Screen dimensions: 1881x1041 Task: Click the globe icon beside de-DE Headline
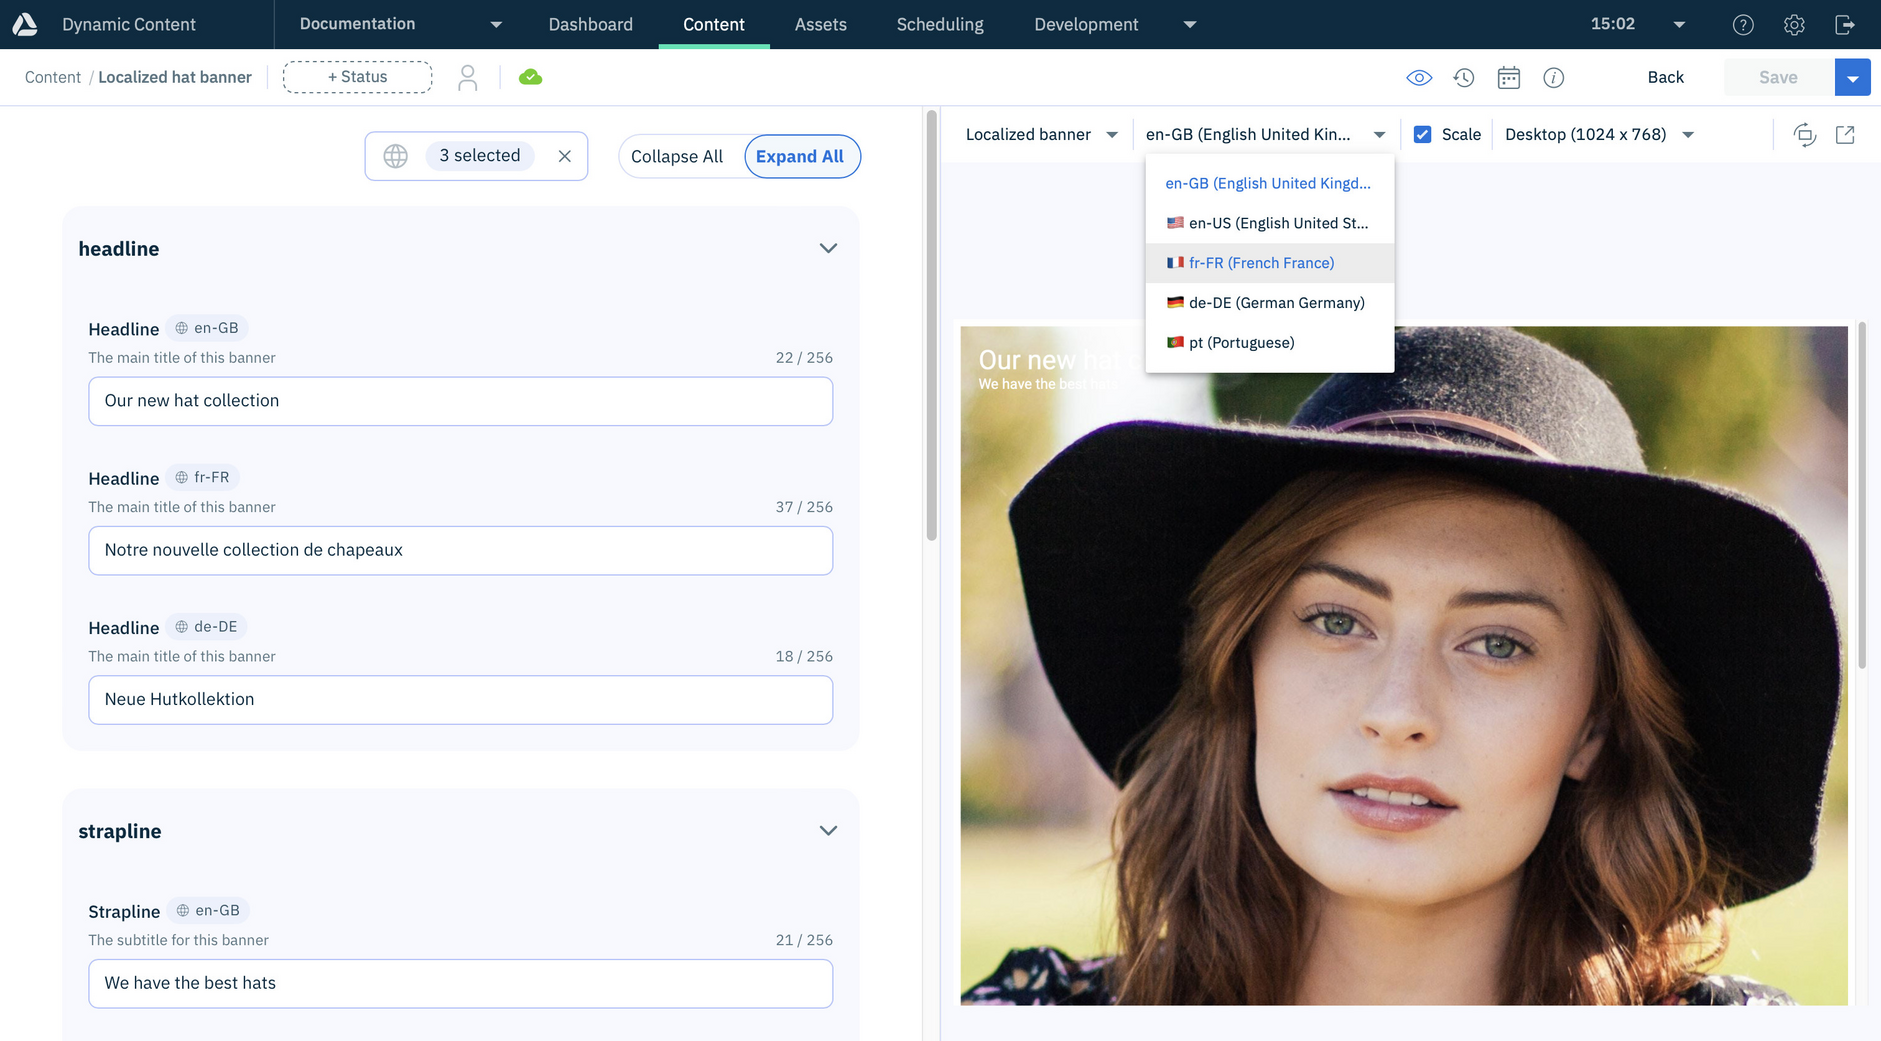[181, 627]
